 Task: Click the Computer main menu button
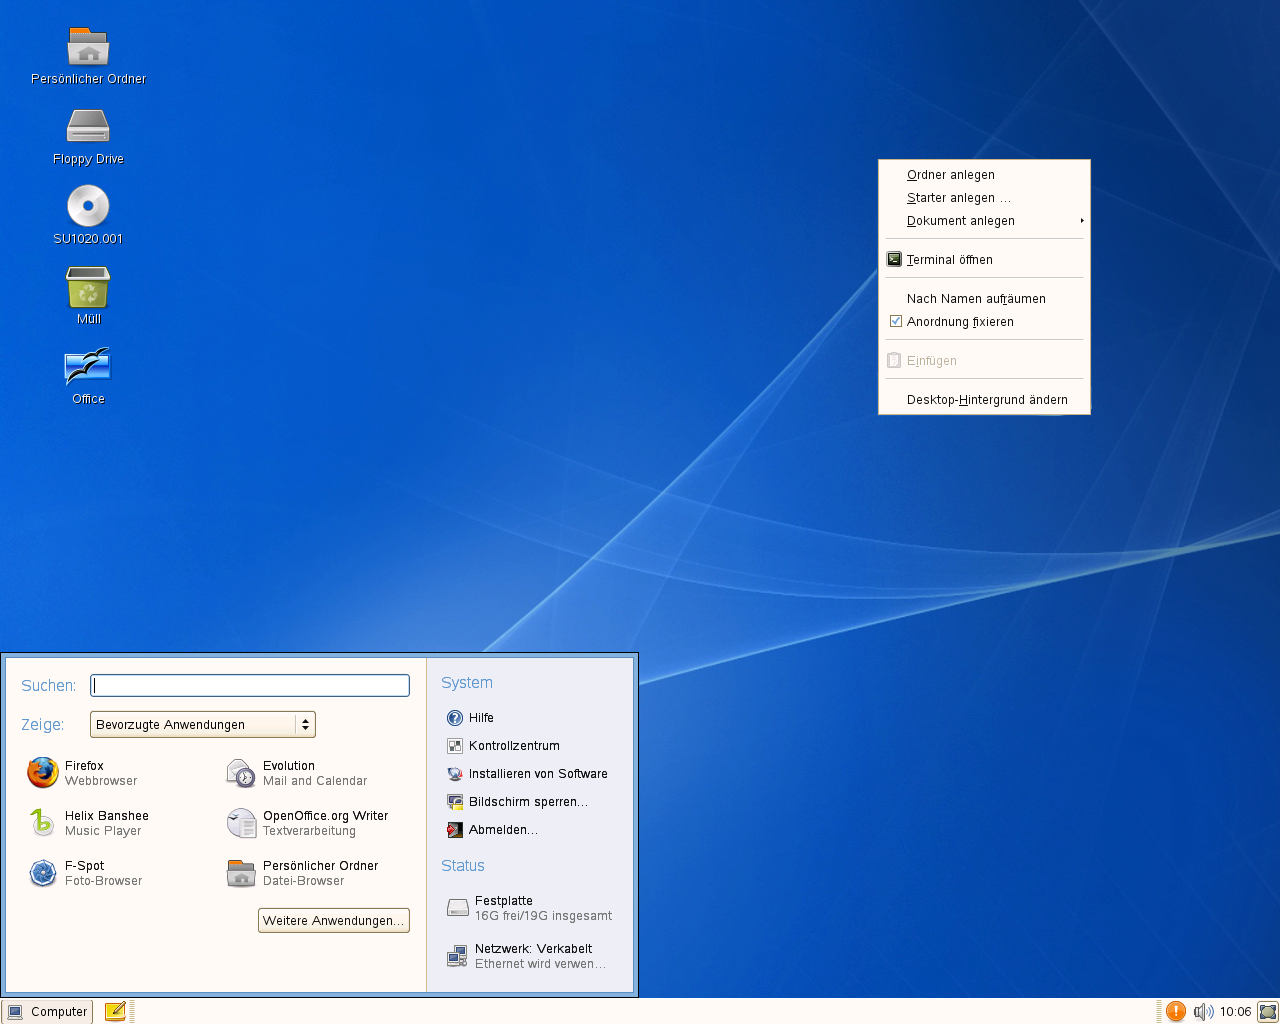48,1012
